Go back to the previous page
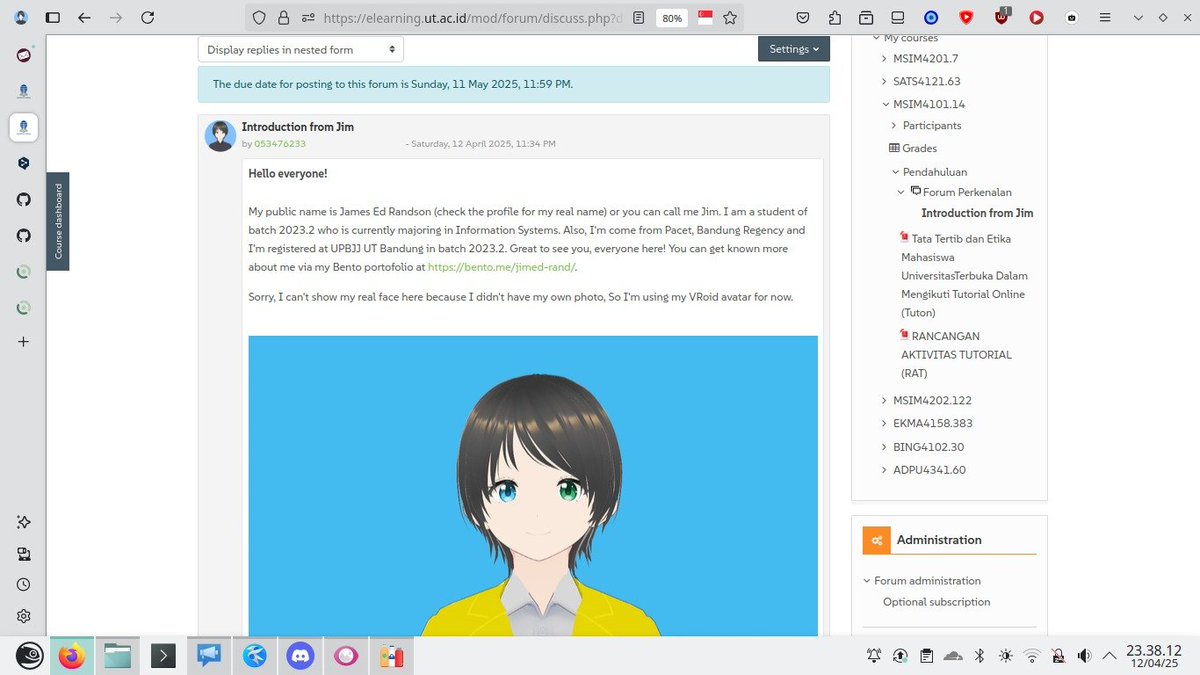Screen dimensions: 1200x675 pos(84,17)
